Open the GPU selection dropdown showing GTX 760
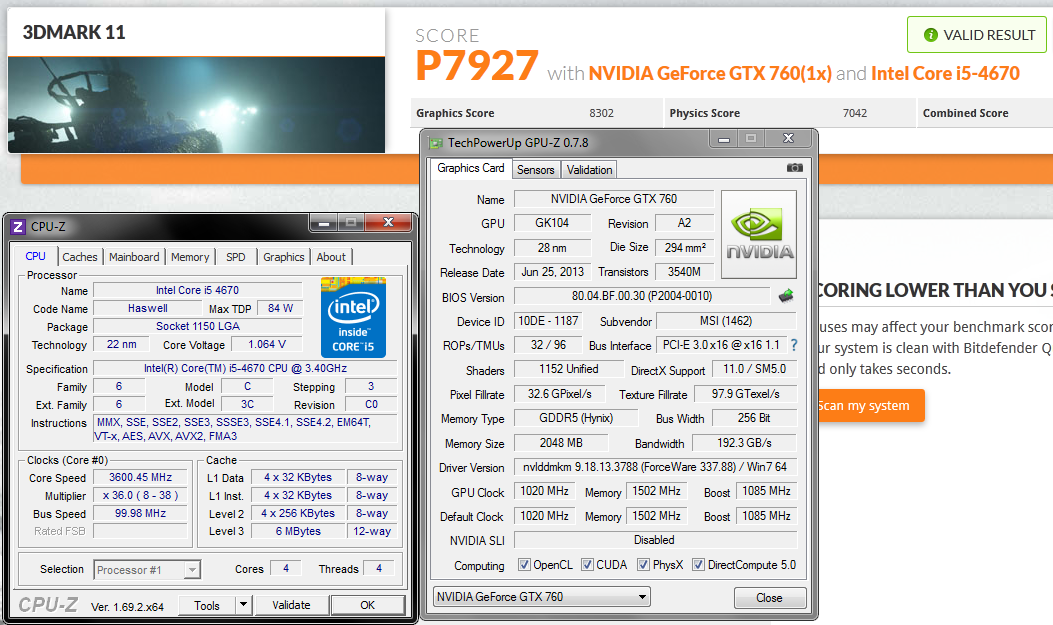Image resolution: width=1053 pixels, height=625 pixels. pos(542,597)
